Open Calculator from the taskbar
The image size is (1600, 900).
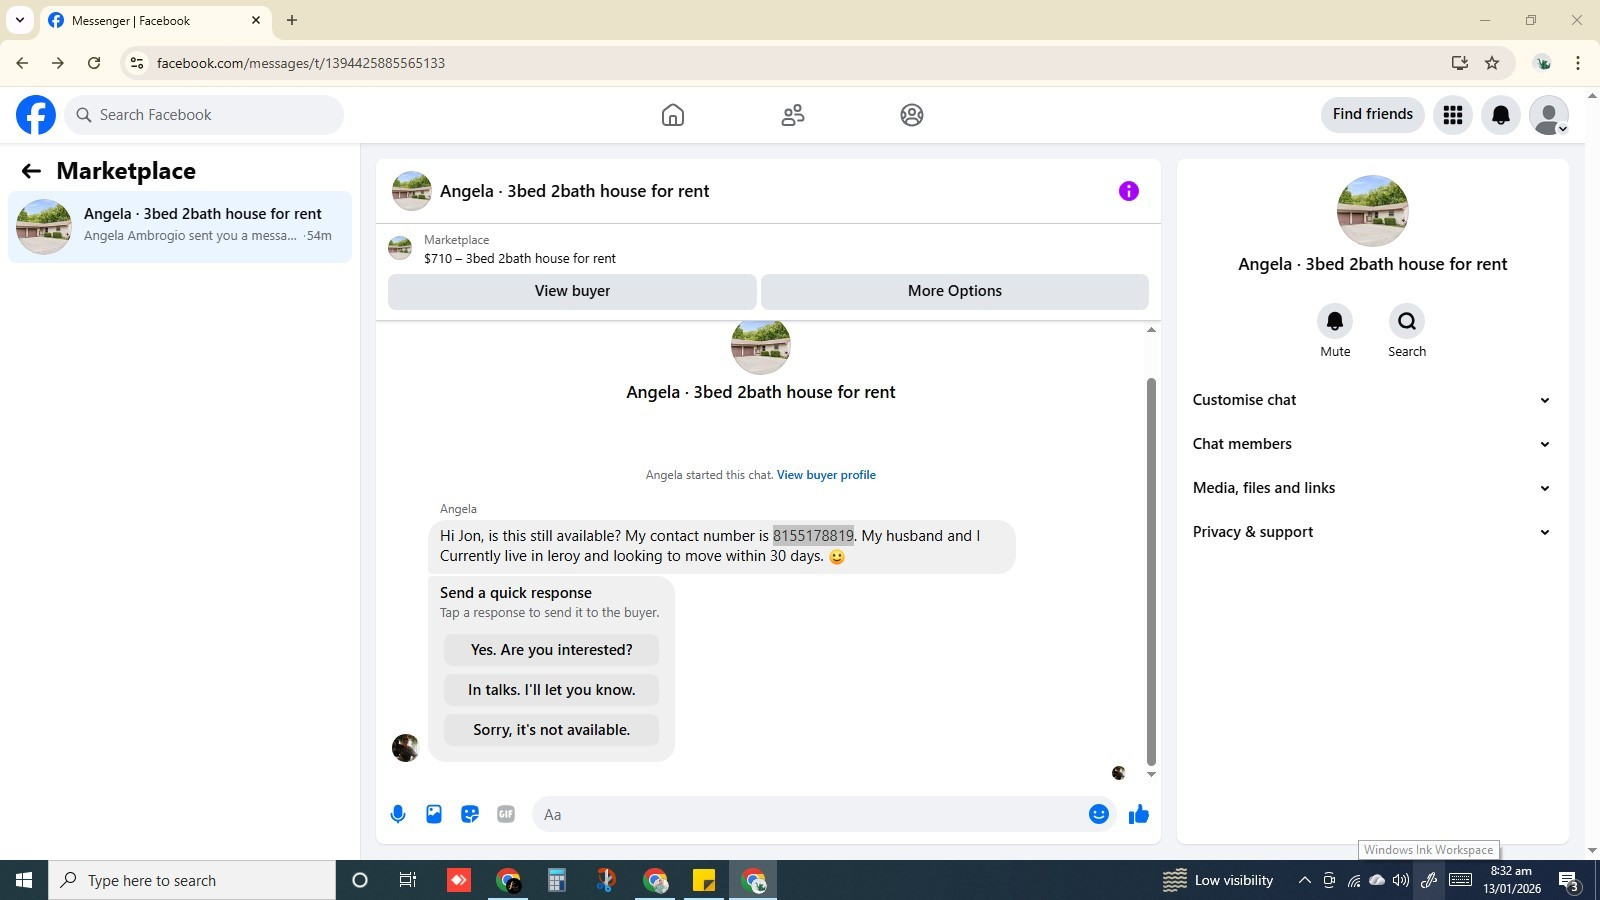pyautogui.click(x=557, y=880)
